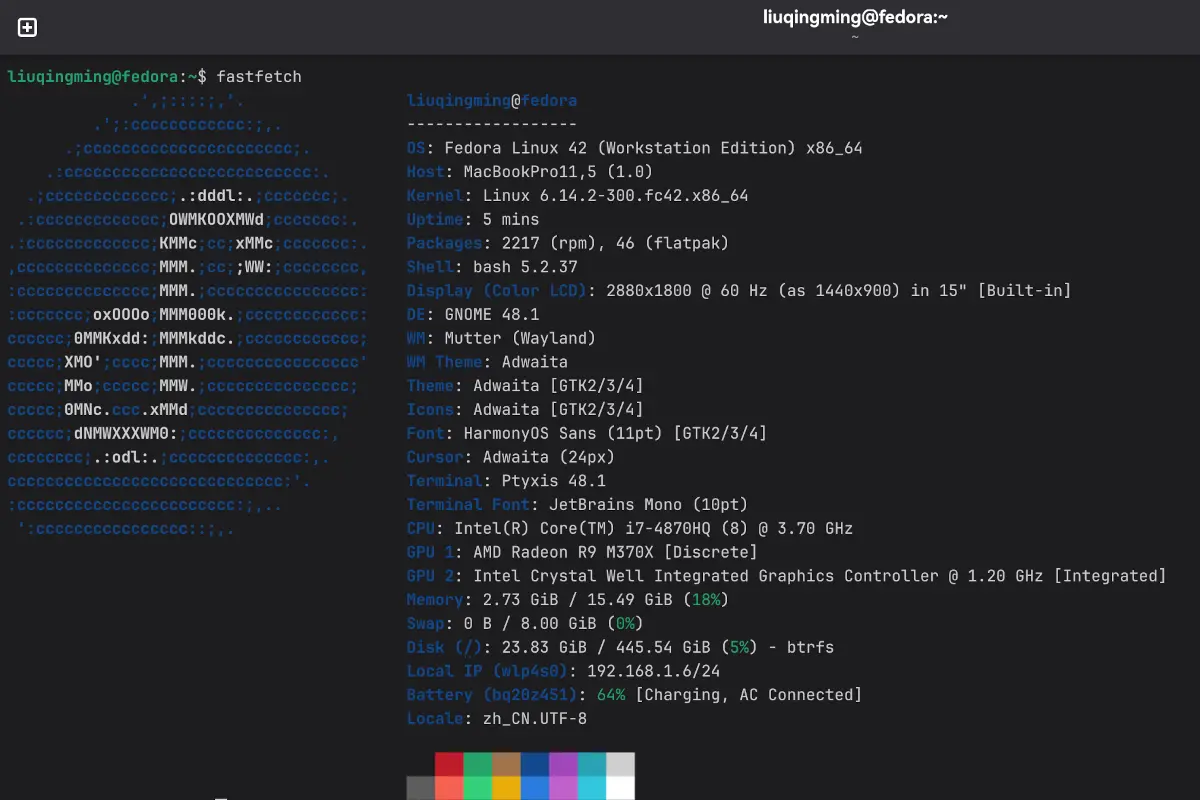Click the yellow color block

coord(506,788)
